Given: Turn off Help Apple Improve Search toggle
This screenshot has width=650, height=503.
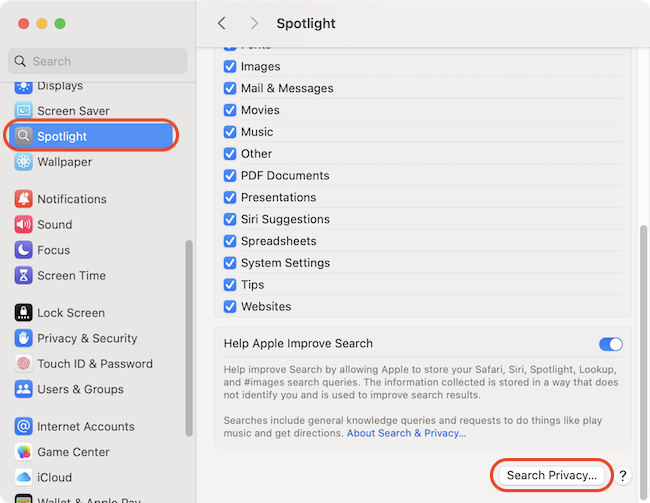Looking at the screenshot, I should pos(610,344).
